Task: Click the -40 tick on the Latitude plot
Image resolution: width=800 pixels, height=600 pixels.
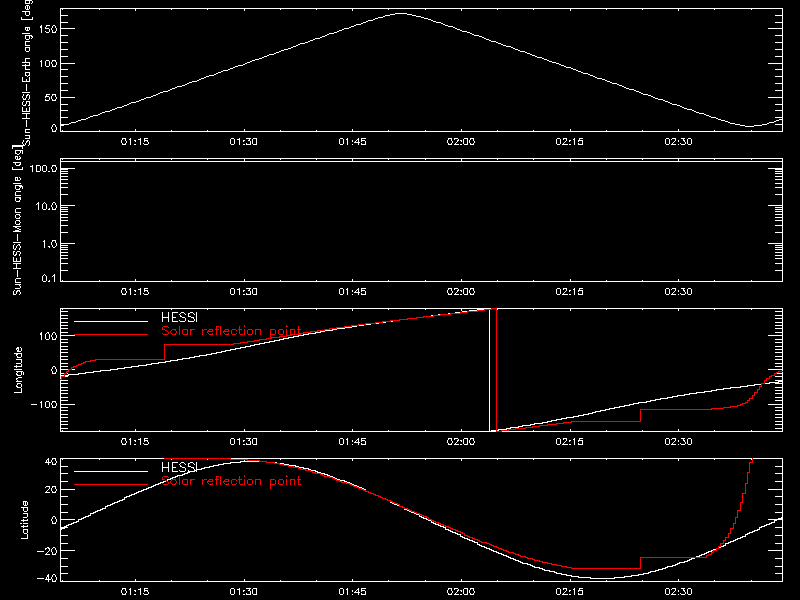Action: (47, 579)
